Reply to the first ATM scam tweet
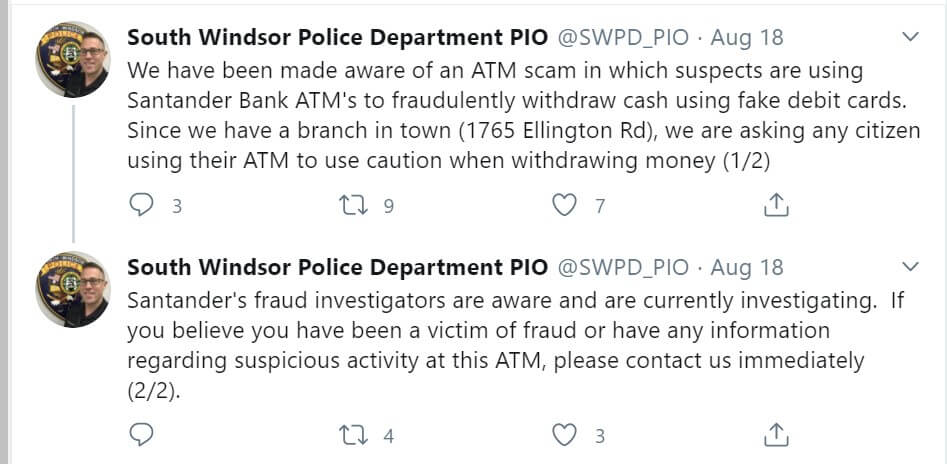Screen dimensions: 947x464 143,206
